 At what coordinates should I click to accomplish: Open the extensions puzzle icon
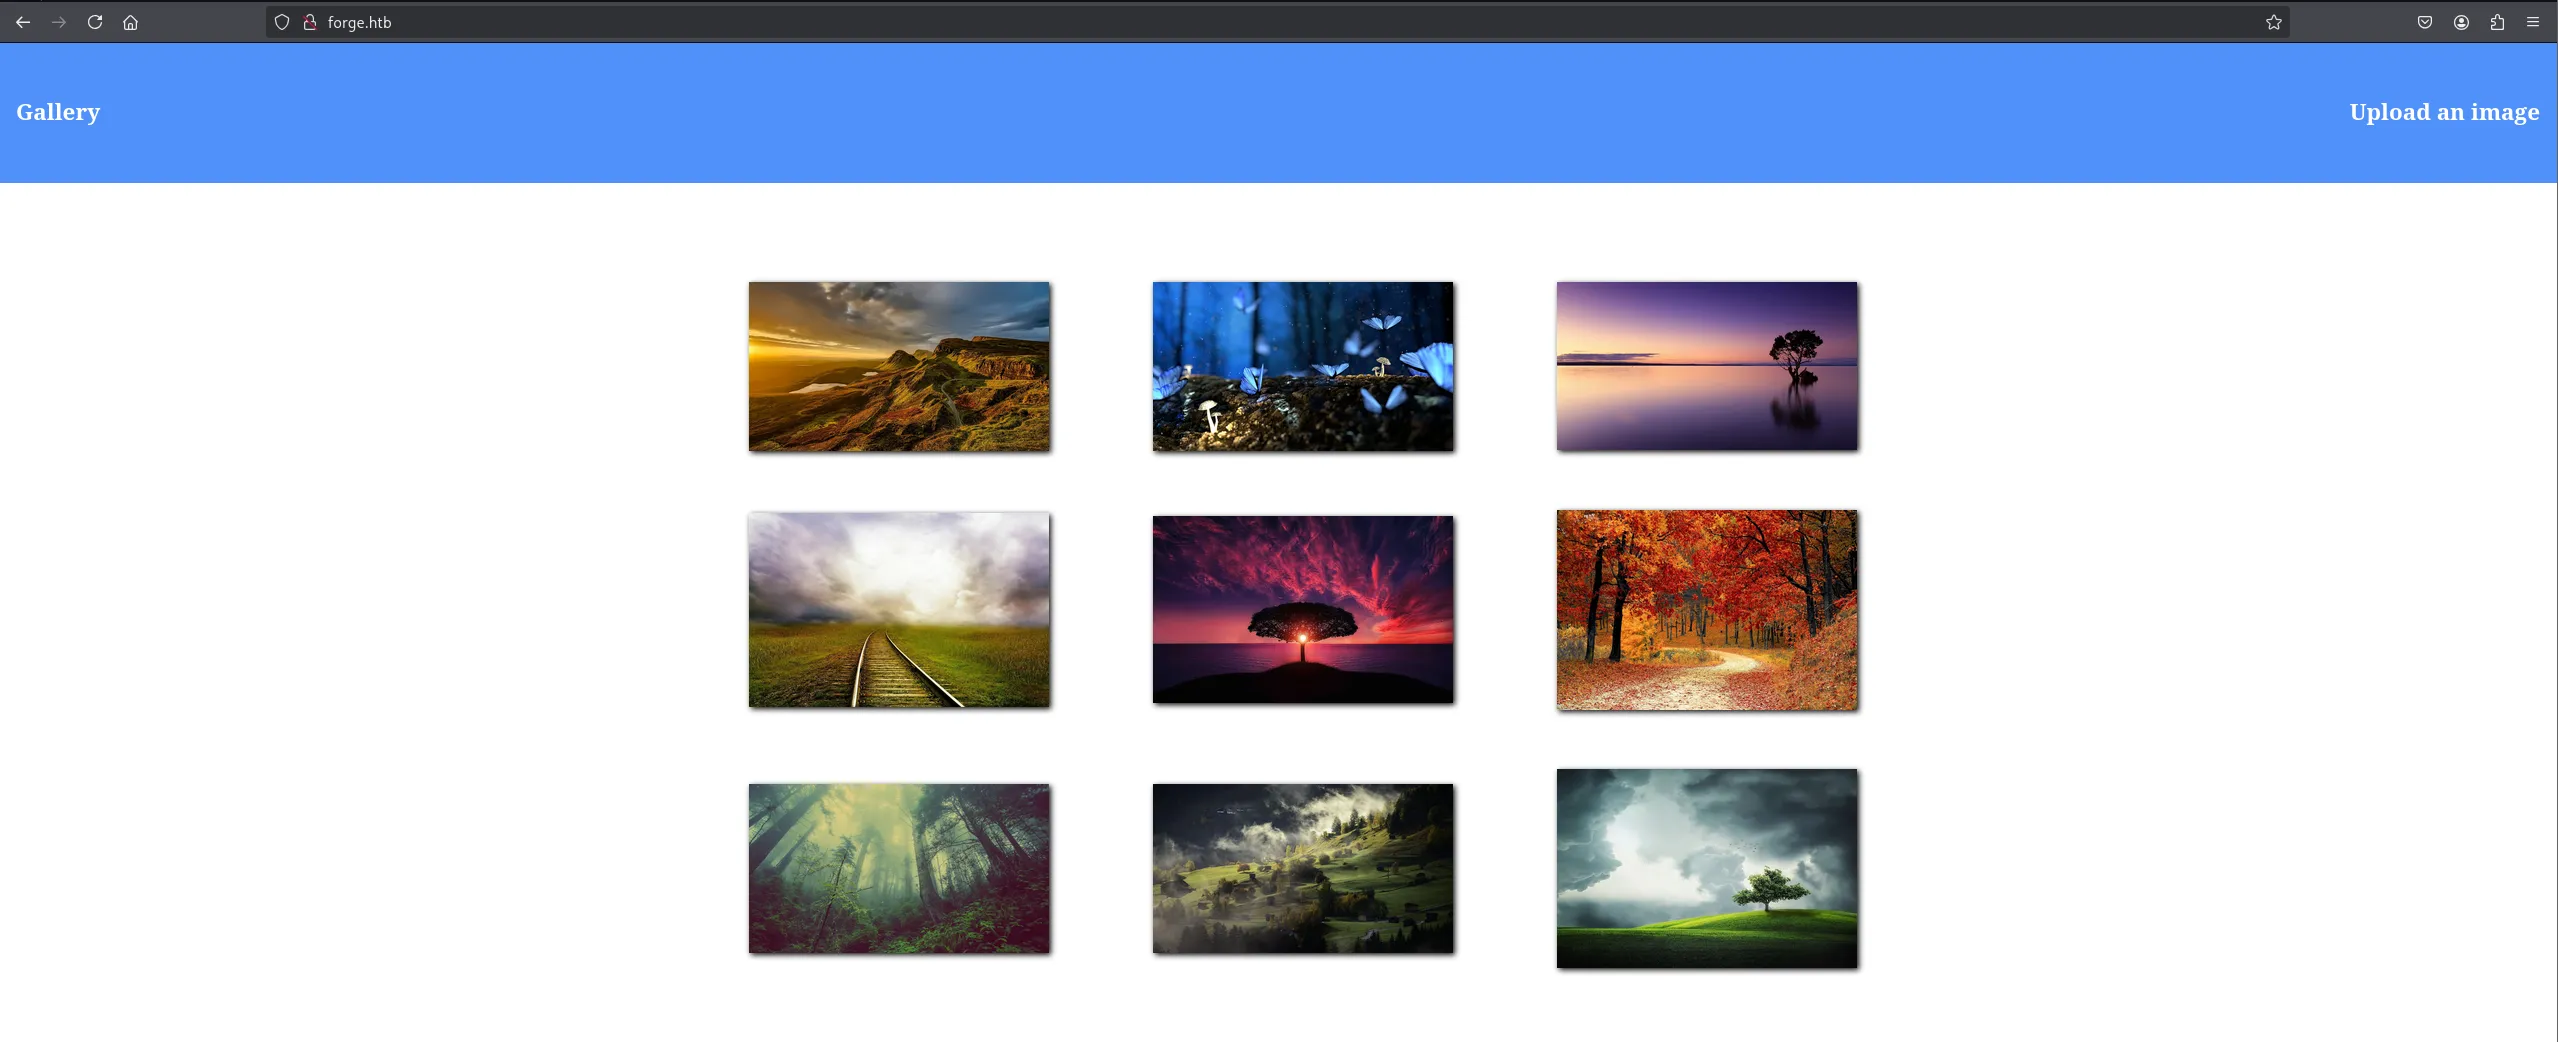pos(2497,22)
